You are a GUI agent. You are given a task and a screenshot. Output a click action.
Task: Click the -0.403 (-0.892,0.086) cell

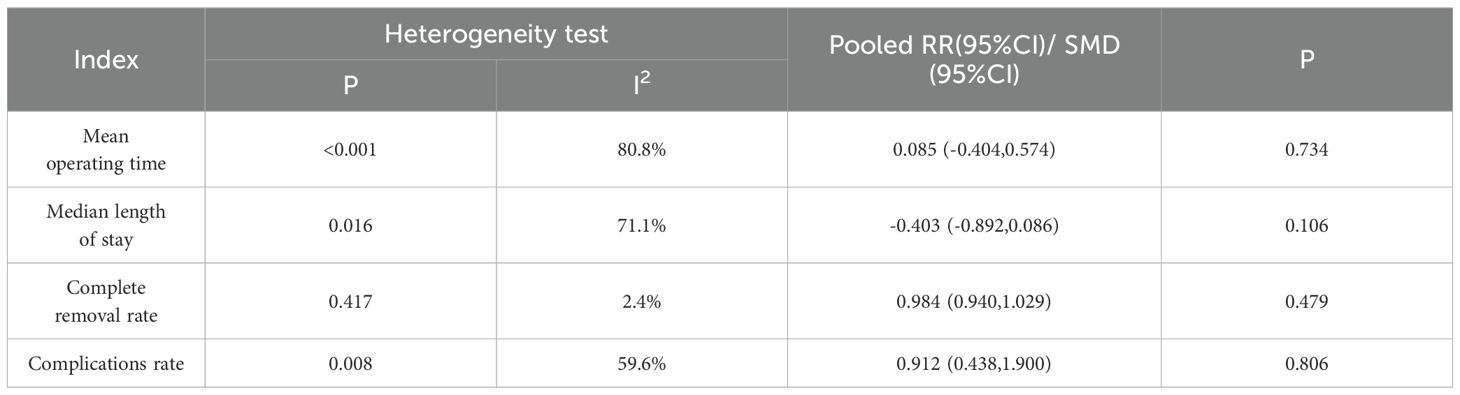(974, 225)
